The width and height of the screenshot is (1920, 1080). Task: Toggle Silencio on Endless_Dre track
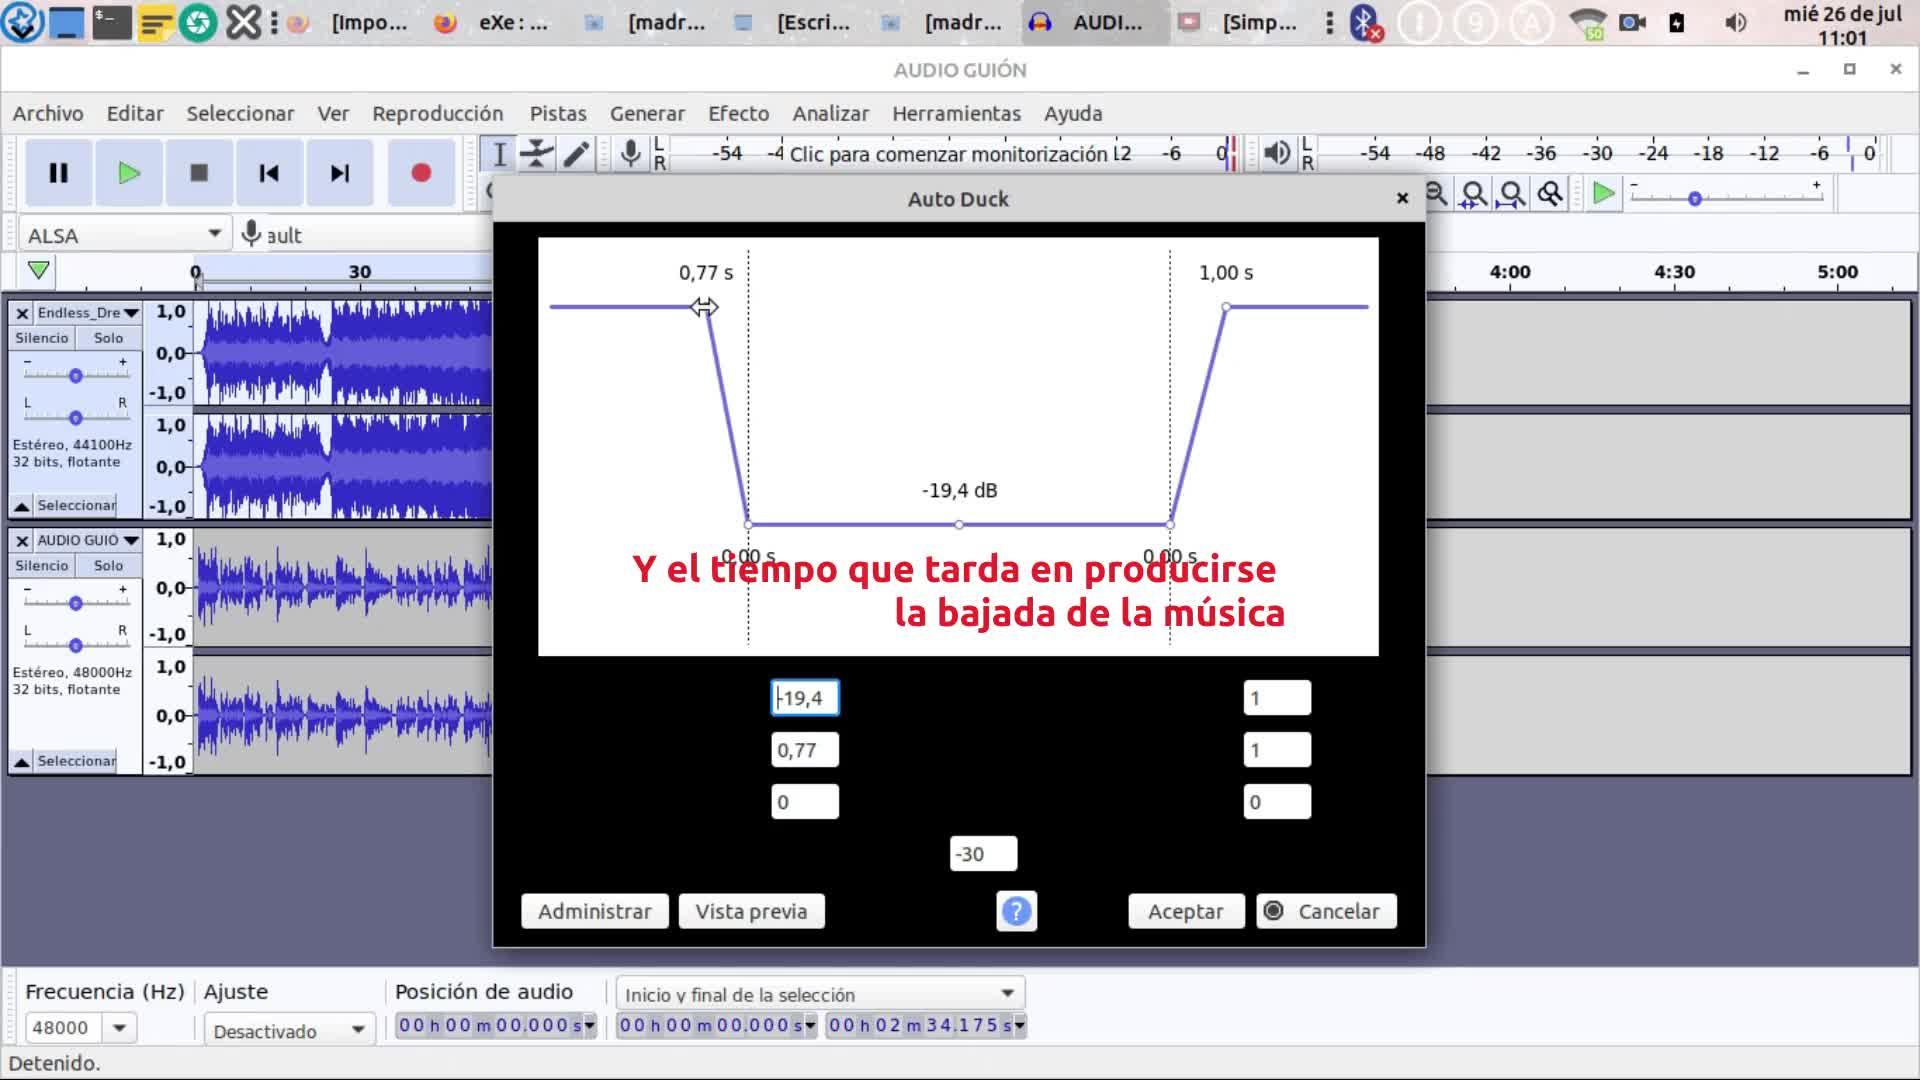pyautogui.click(x=42, y=338)
